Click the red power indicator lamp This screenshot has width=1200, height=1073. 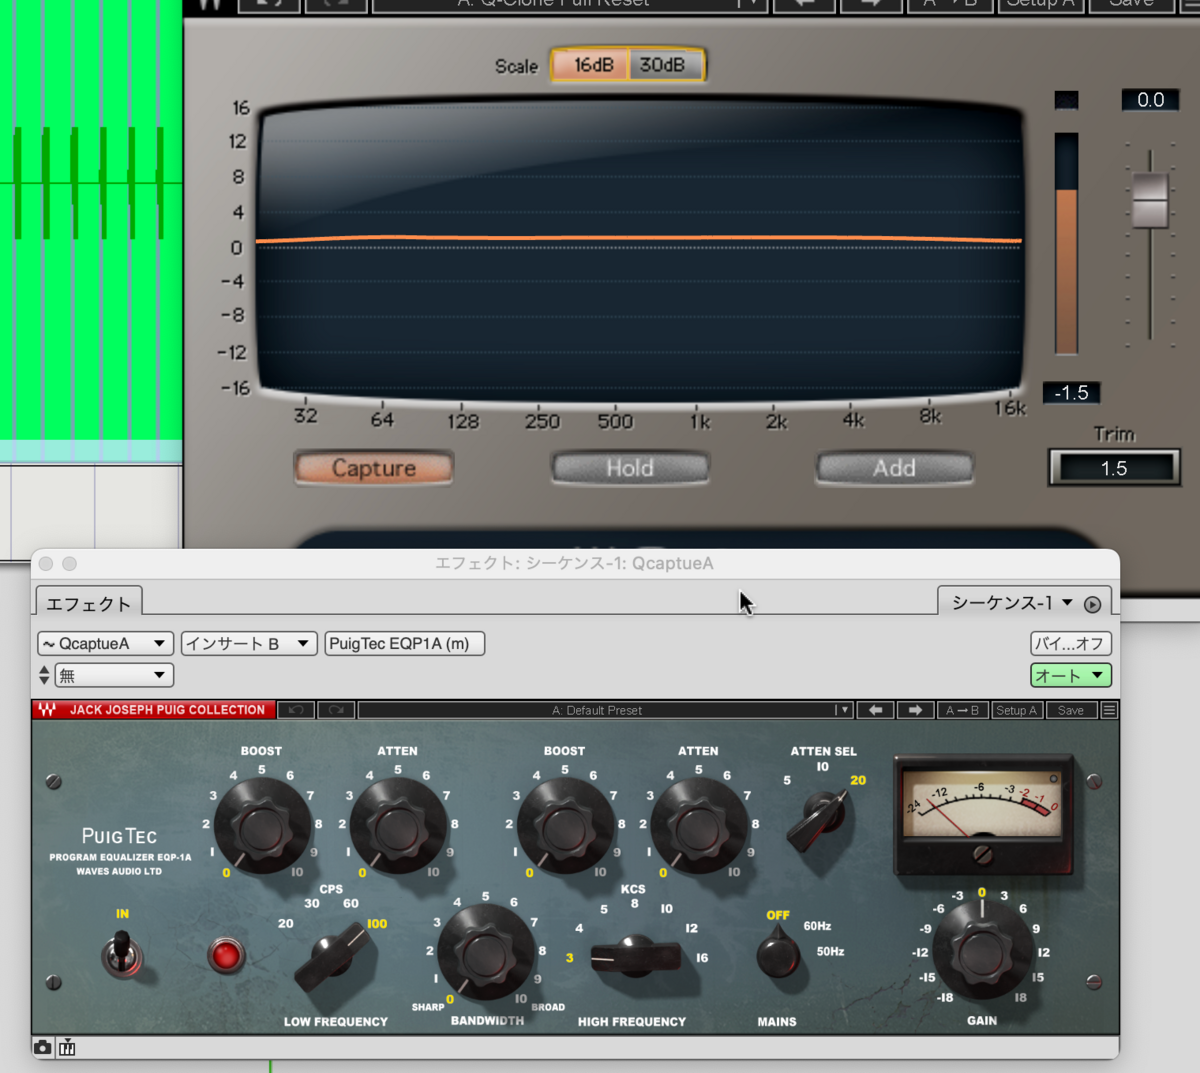226,955
